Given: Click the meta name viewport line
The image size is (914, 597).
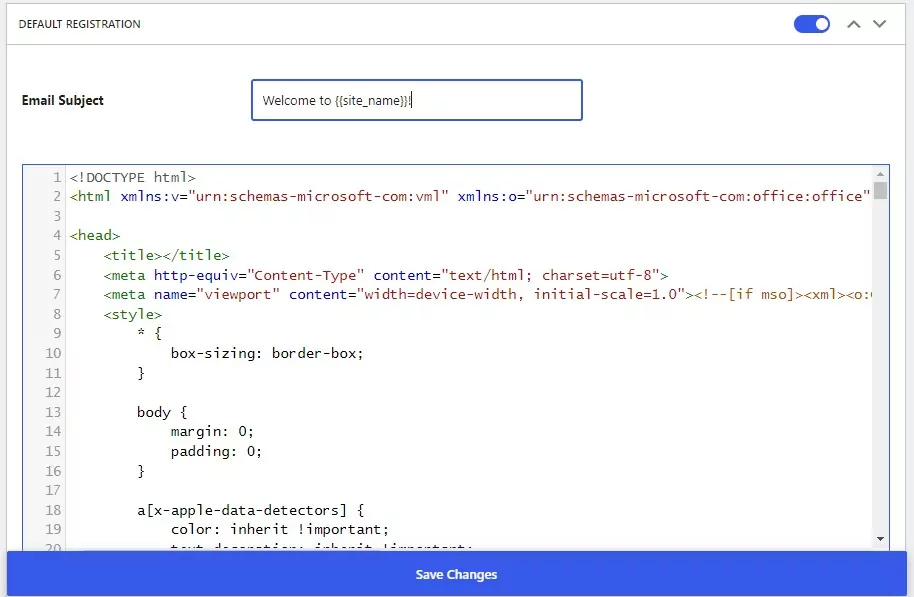Looking at the screenshot, I should tap(487, 294).
